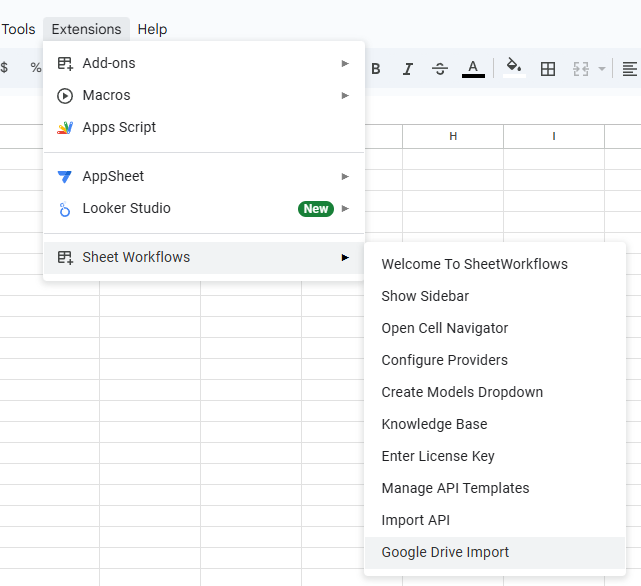The height and width of the screenshot is (586, 641).
Task: Choose Configure Providers option
Action: tap(444, 360)
